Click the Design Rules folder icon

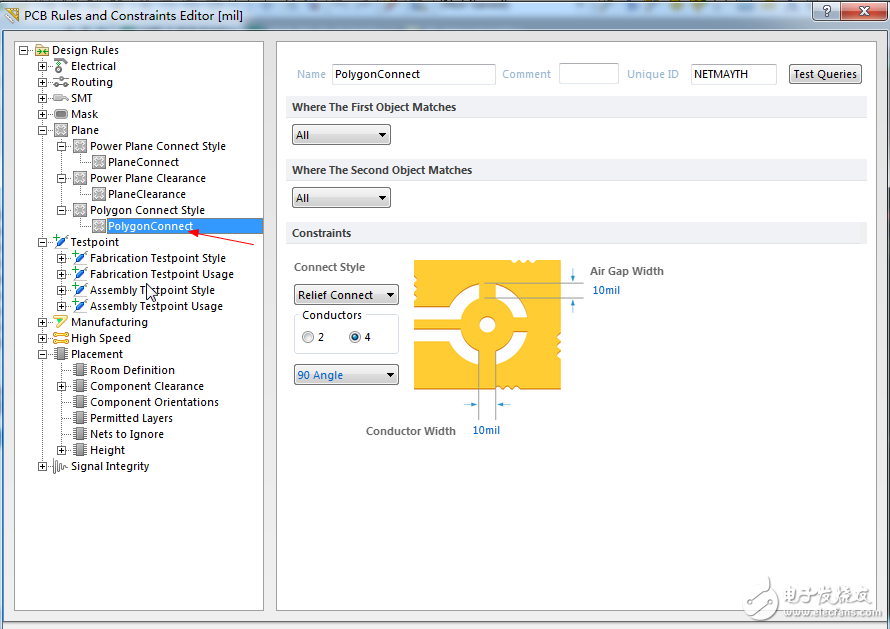pyautogui.click(x=42, y=50)
